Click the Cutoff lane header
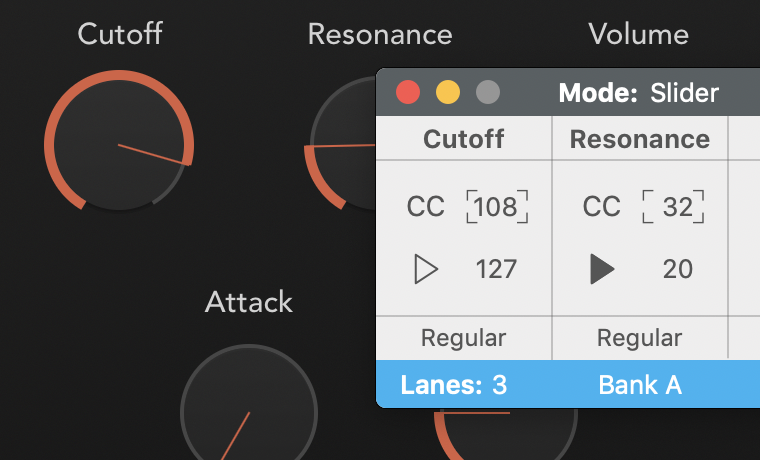760x460 pixels. click(x=464, y=139)
